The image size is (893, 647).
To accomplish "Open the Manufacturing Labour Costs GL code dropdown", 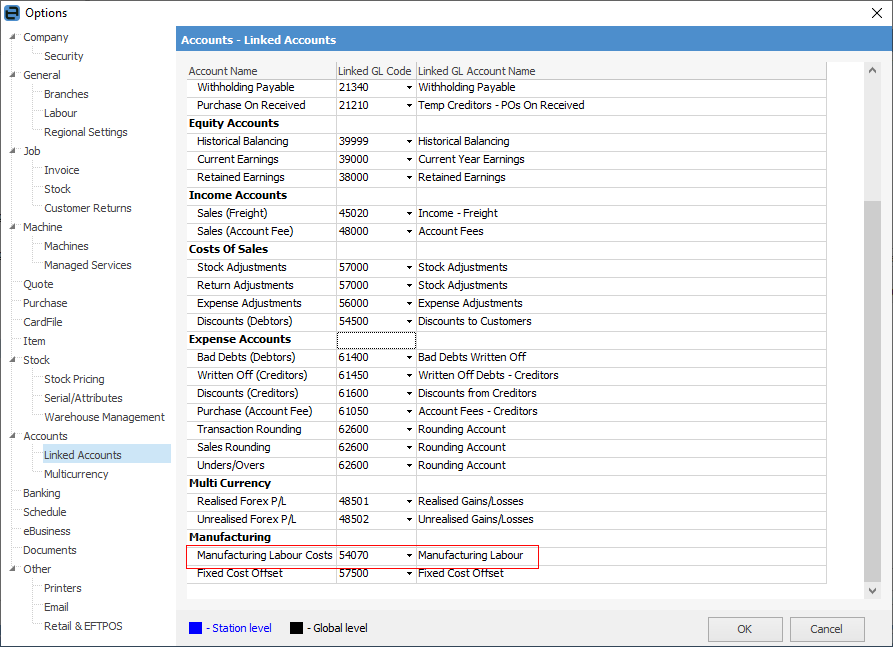I will click(409, 556).
